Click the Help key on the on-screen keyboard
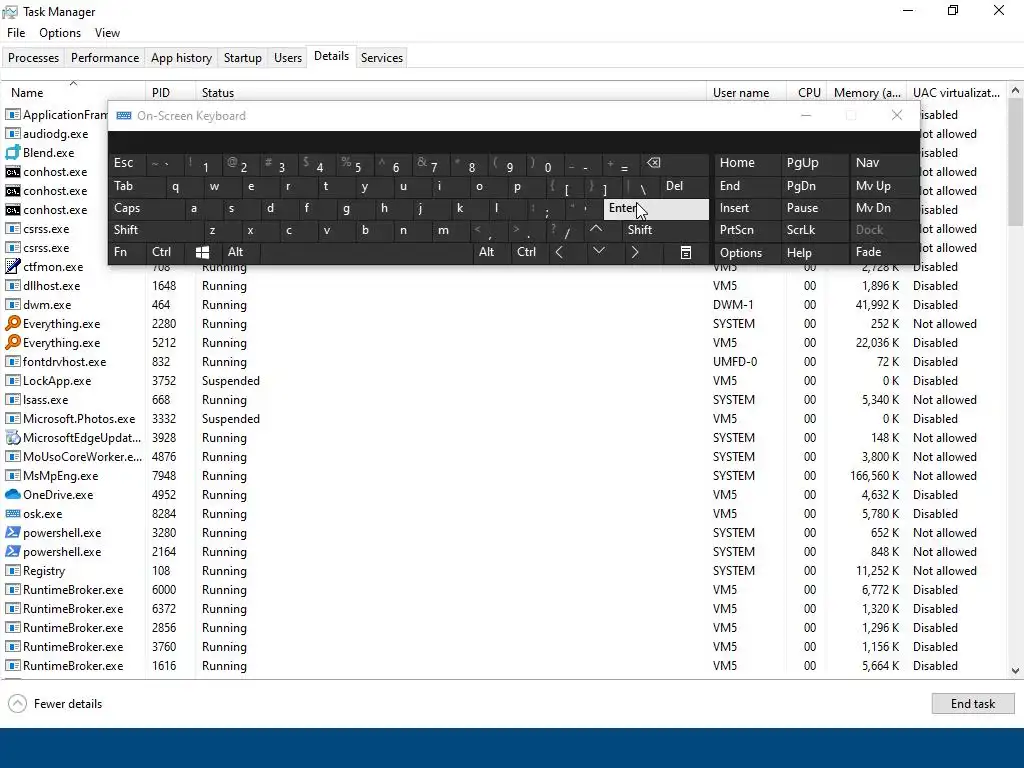The height and width of the screenshot is (768, 1024). point(815,252)
